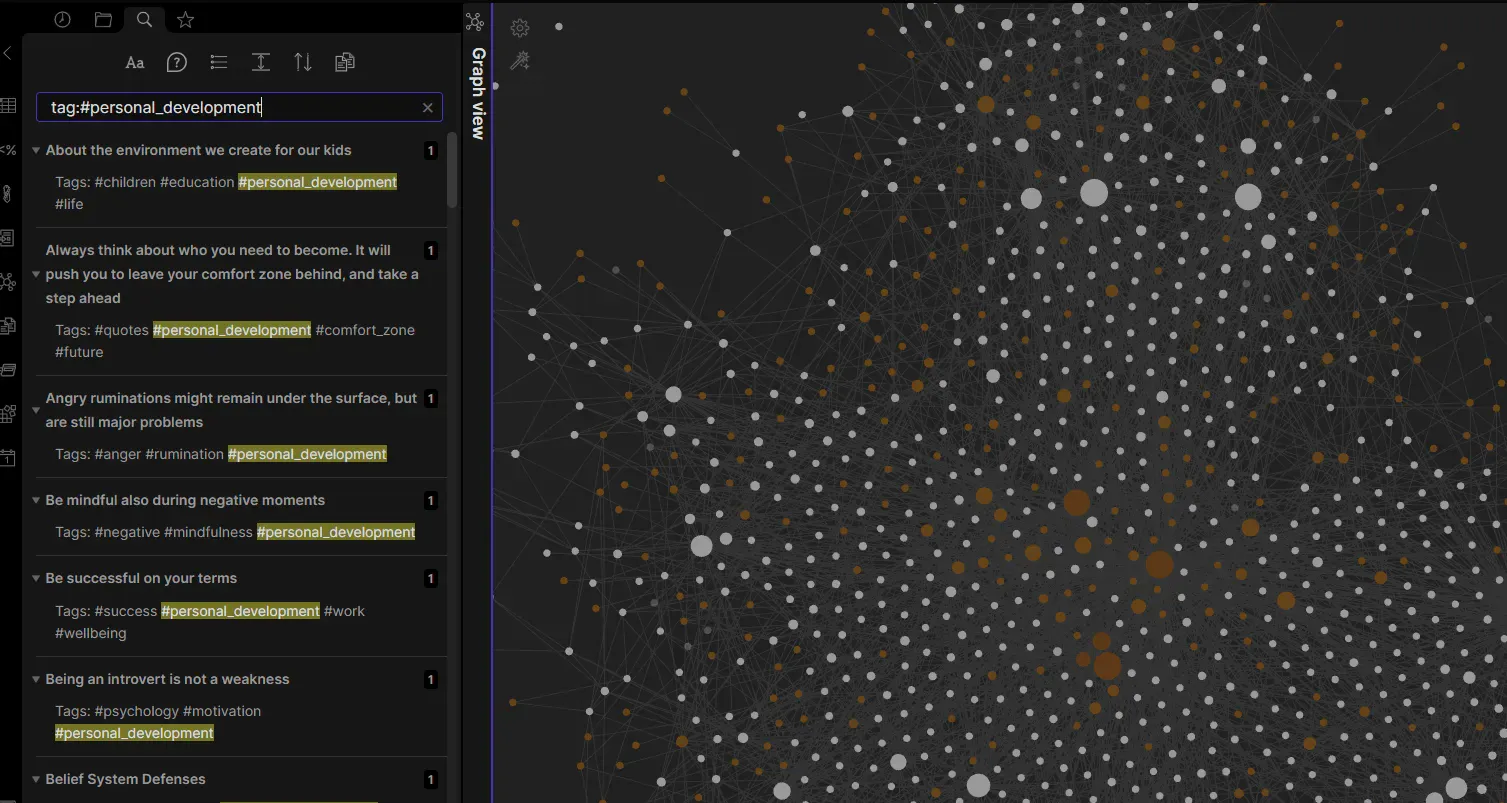The height and width of the screenshot is (803, 1507).
Task: Switch to the File explorer folder tab
Action: coord(103,19)
